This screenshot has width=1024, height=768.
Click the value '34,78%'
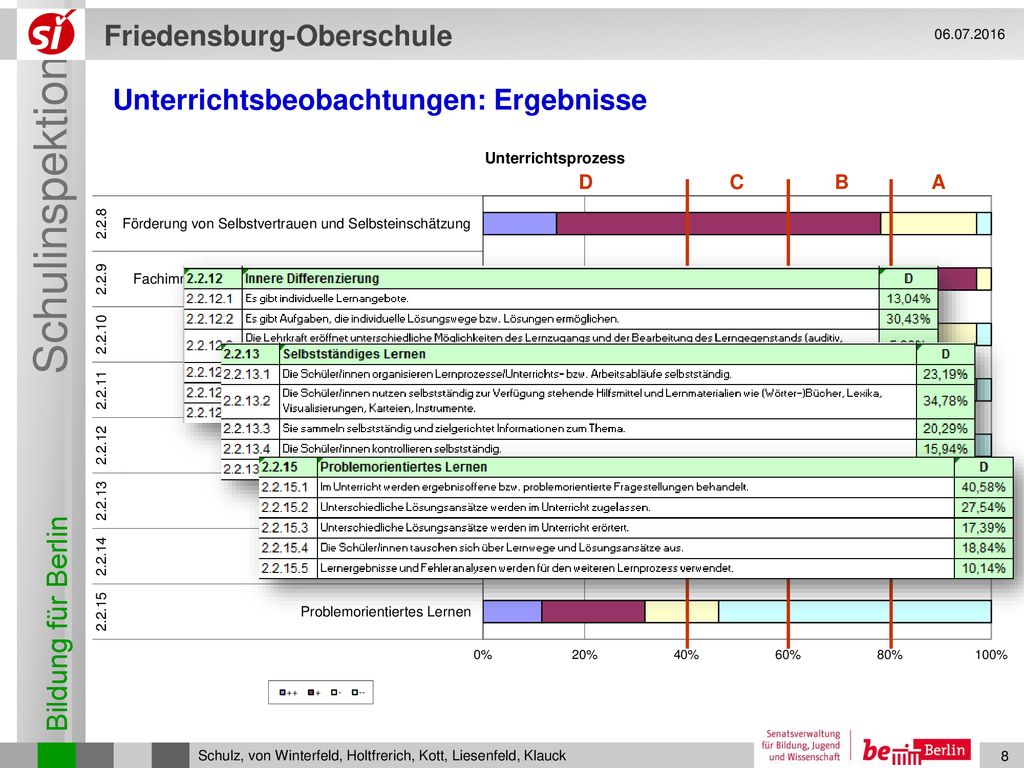tap(945, 400)
